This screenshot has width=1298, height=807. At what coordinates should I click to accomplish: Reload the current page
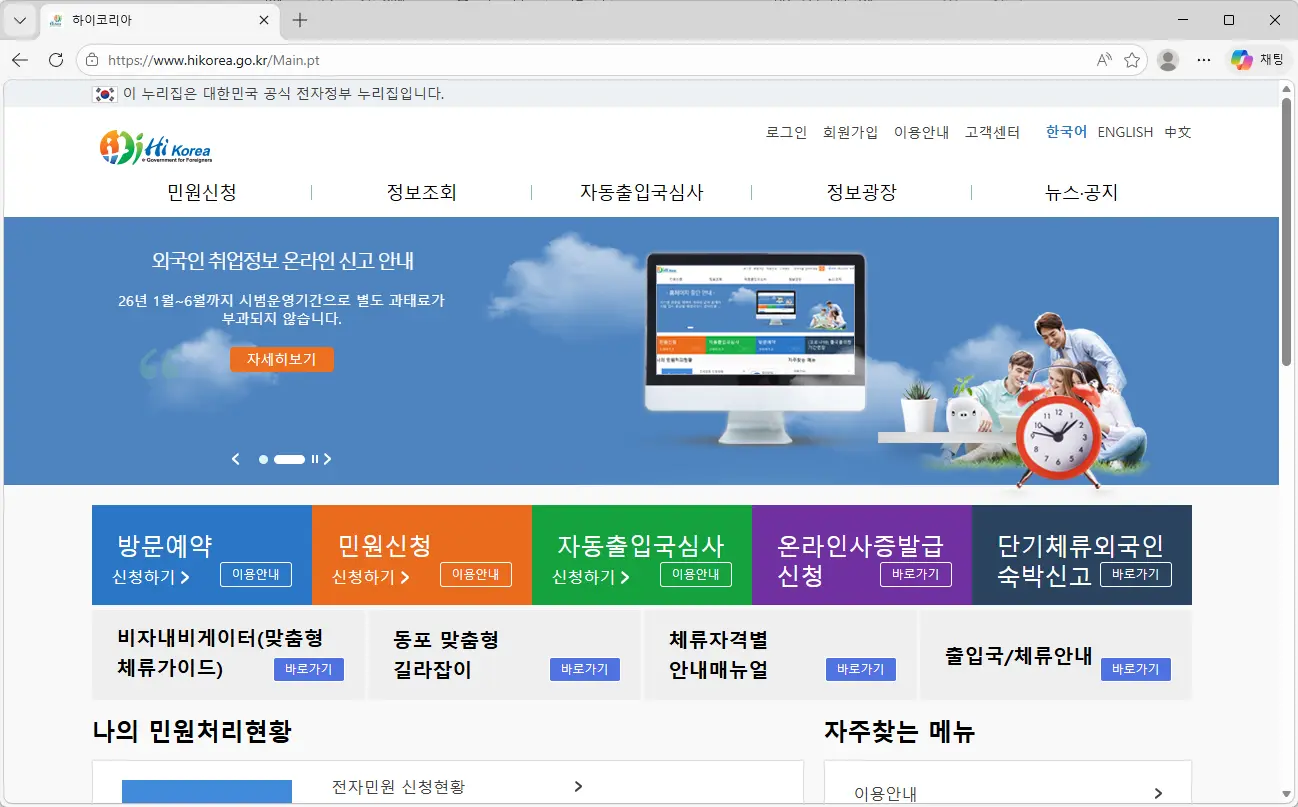tap(56, 60)
